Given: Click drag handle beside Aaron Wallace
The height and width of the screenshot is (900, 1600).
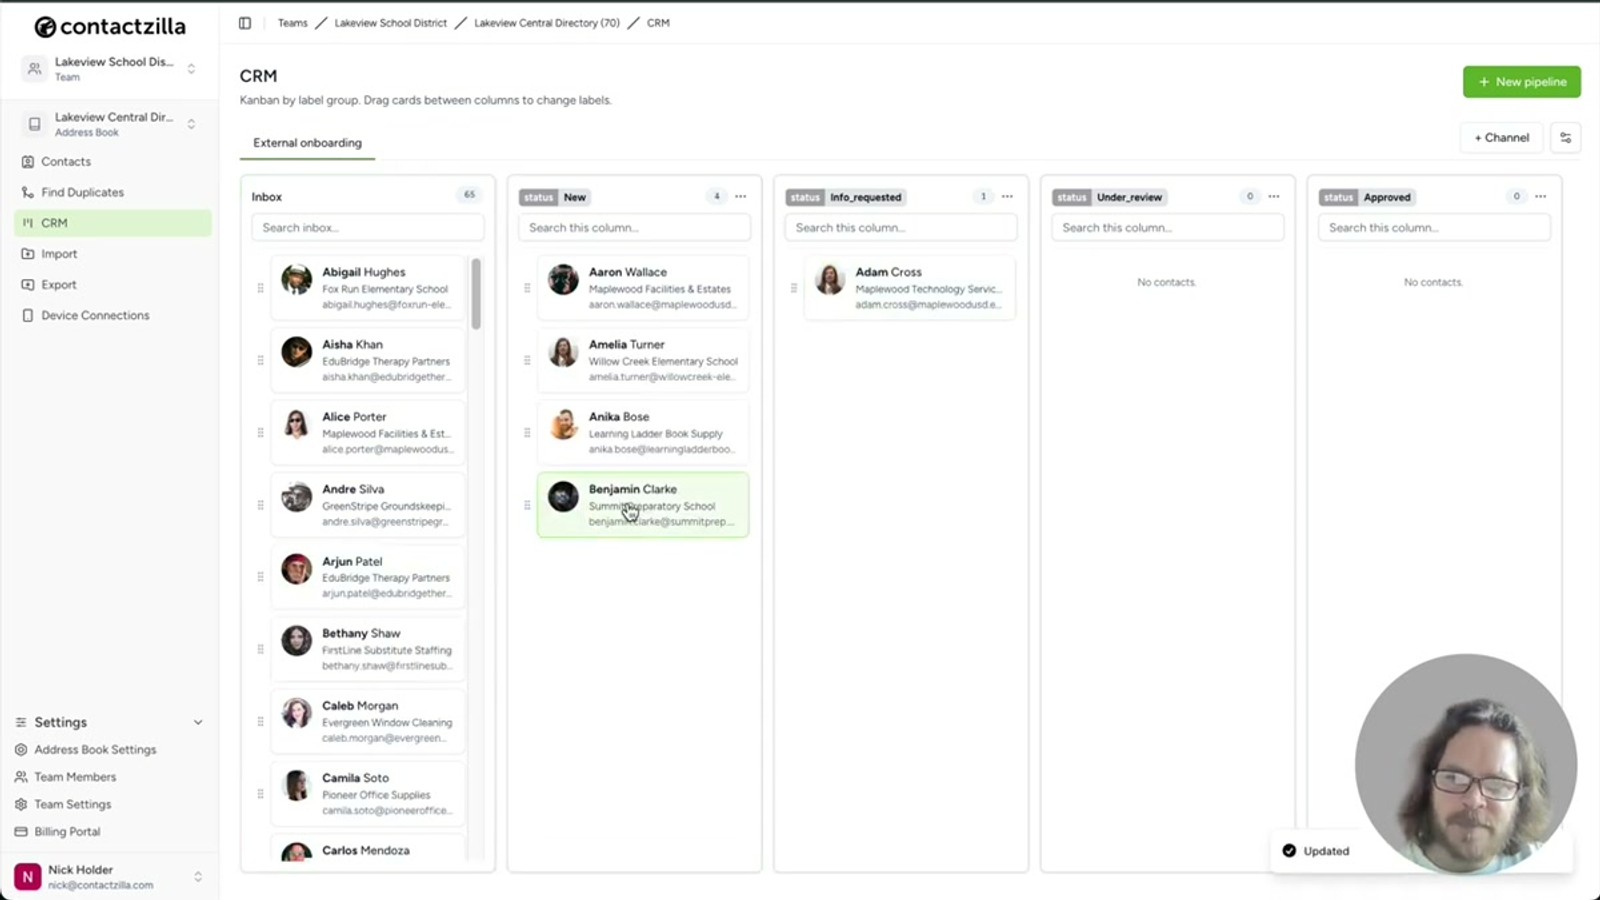Looking at the screenshot, I should pos(527,288).
